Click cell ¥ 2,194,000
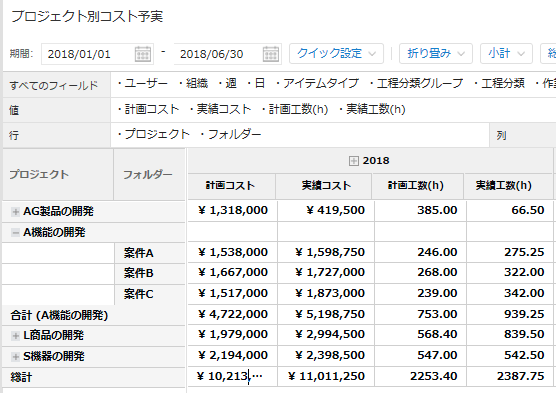The width and height of the screenshot is (556, 393). pos(233,355)
